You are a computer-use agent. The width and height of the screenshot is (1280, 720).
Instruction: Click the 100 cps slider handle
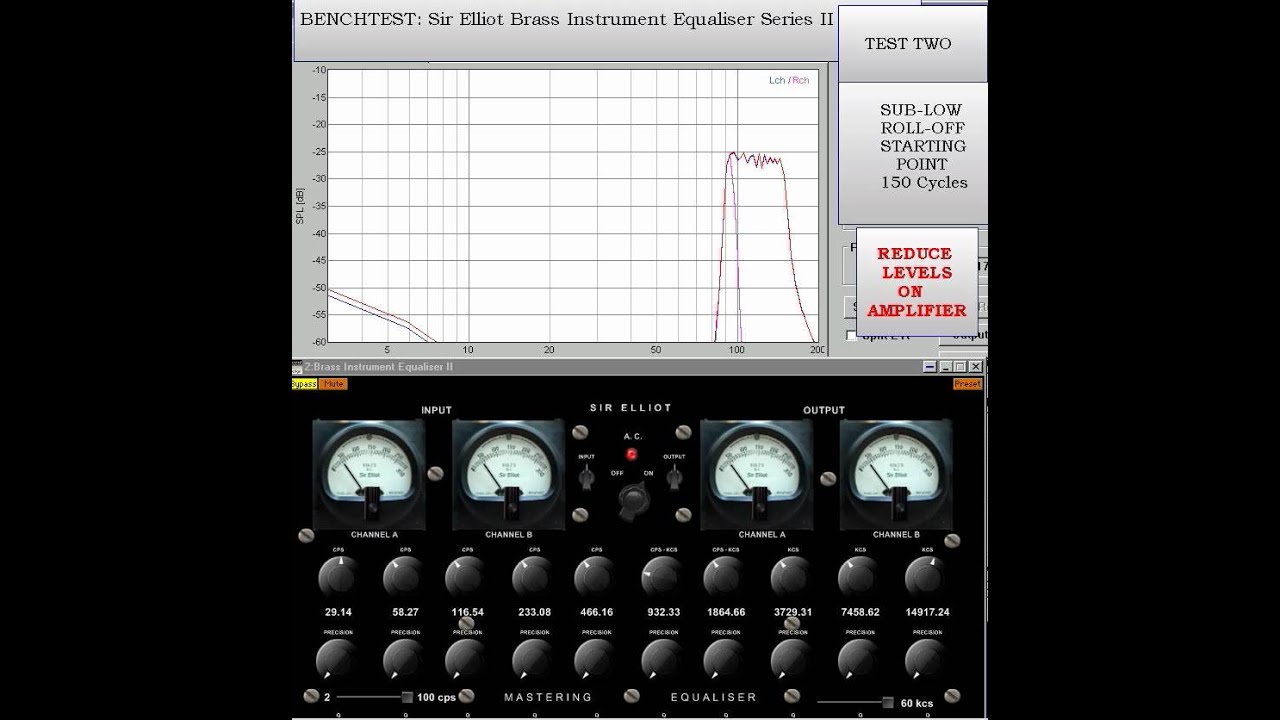(407, 697)
